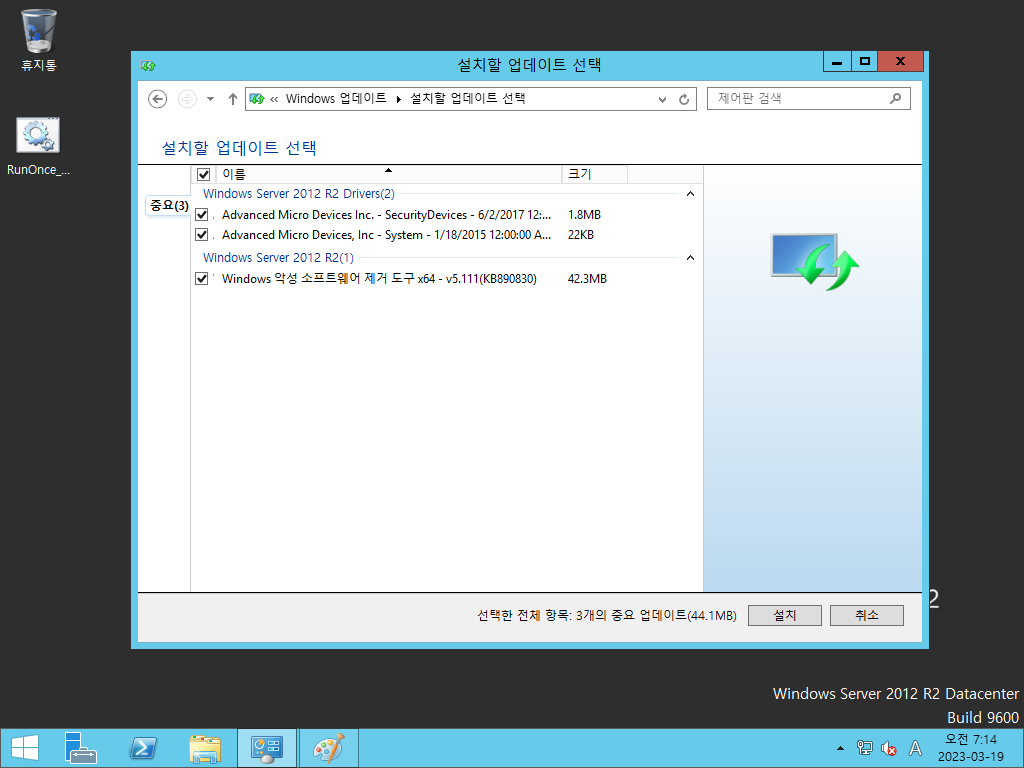The height and width of the screenshot is (768, 1024).
Task: Show hidden tray icons arrow
Action: [840, 748]
